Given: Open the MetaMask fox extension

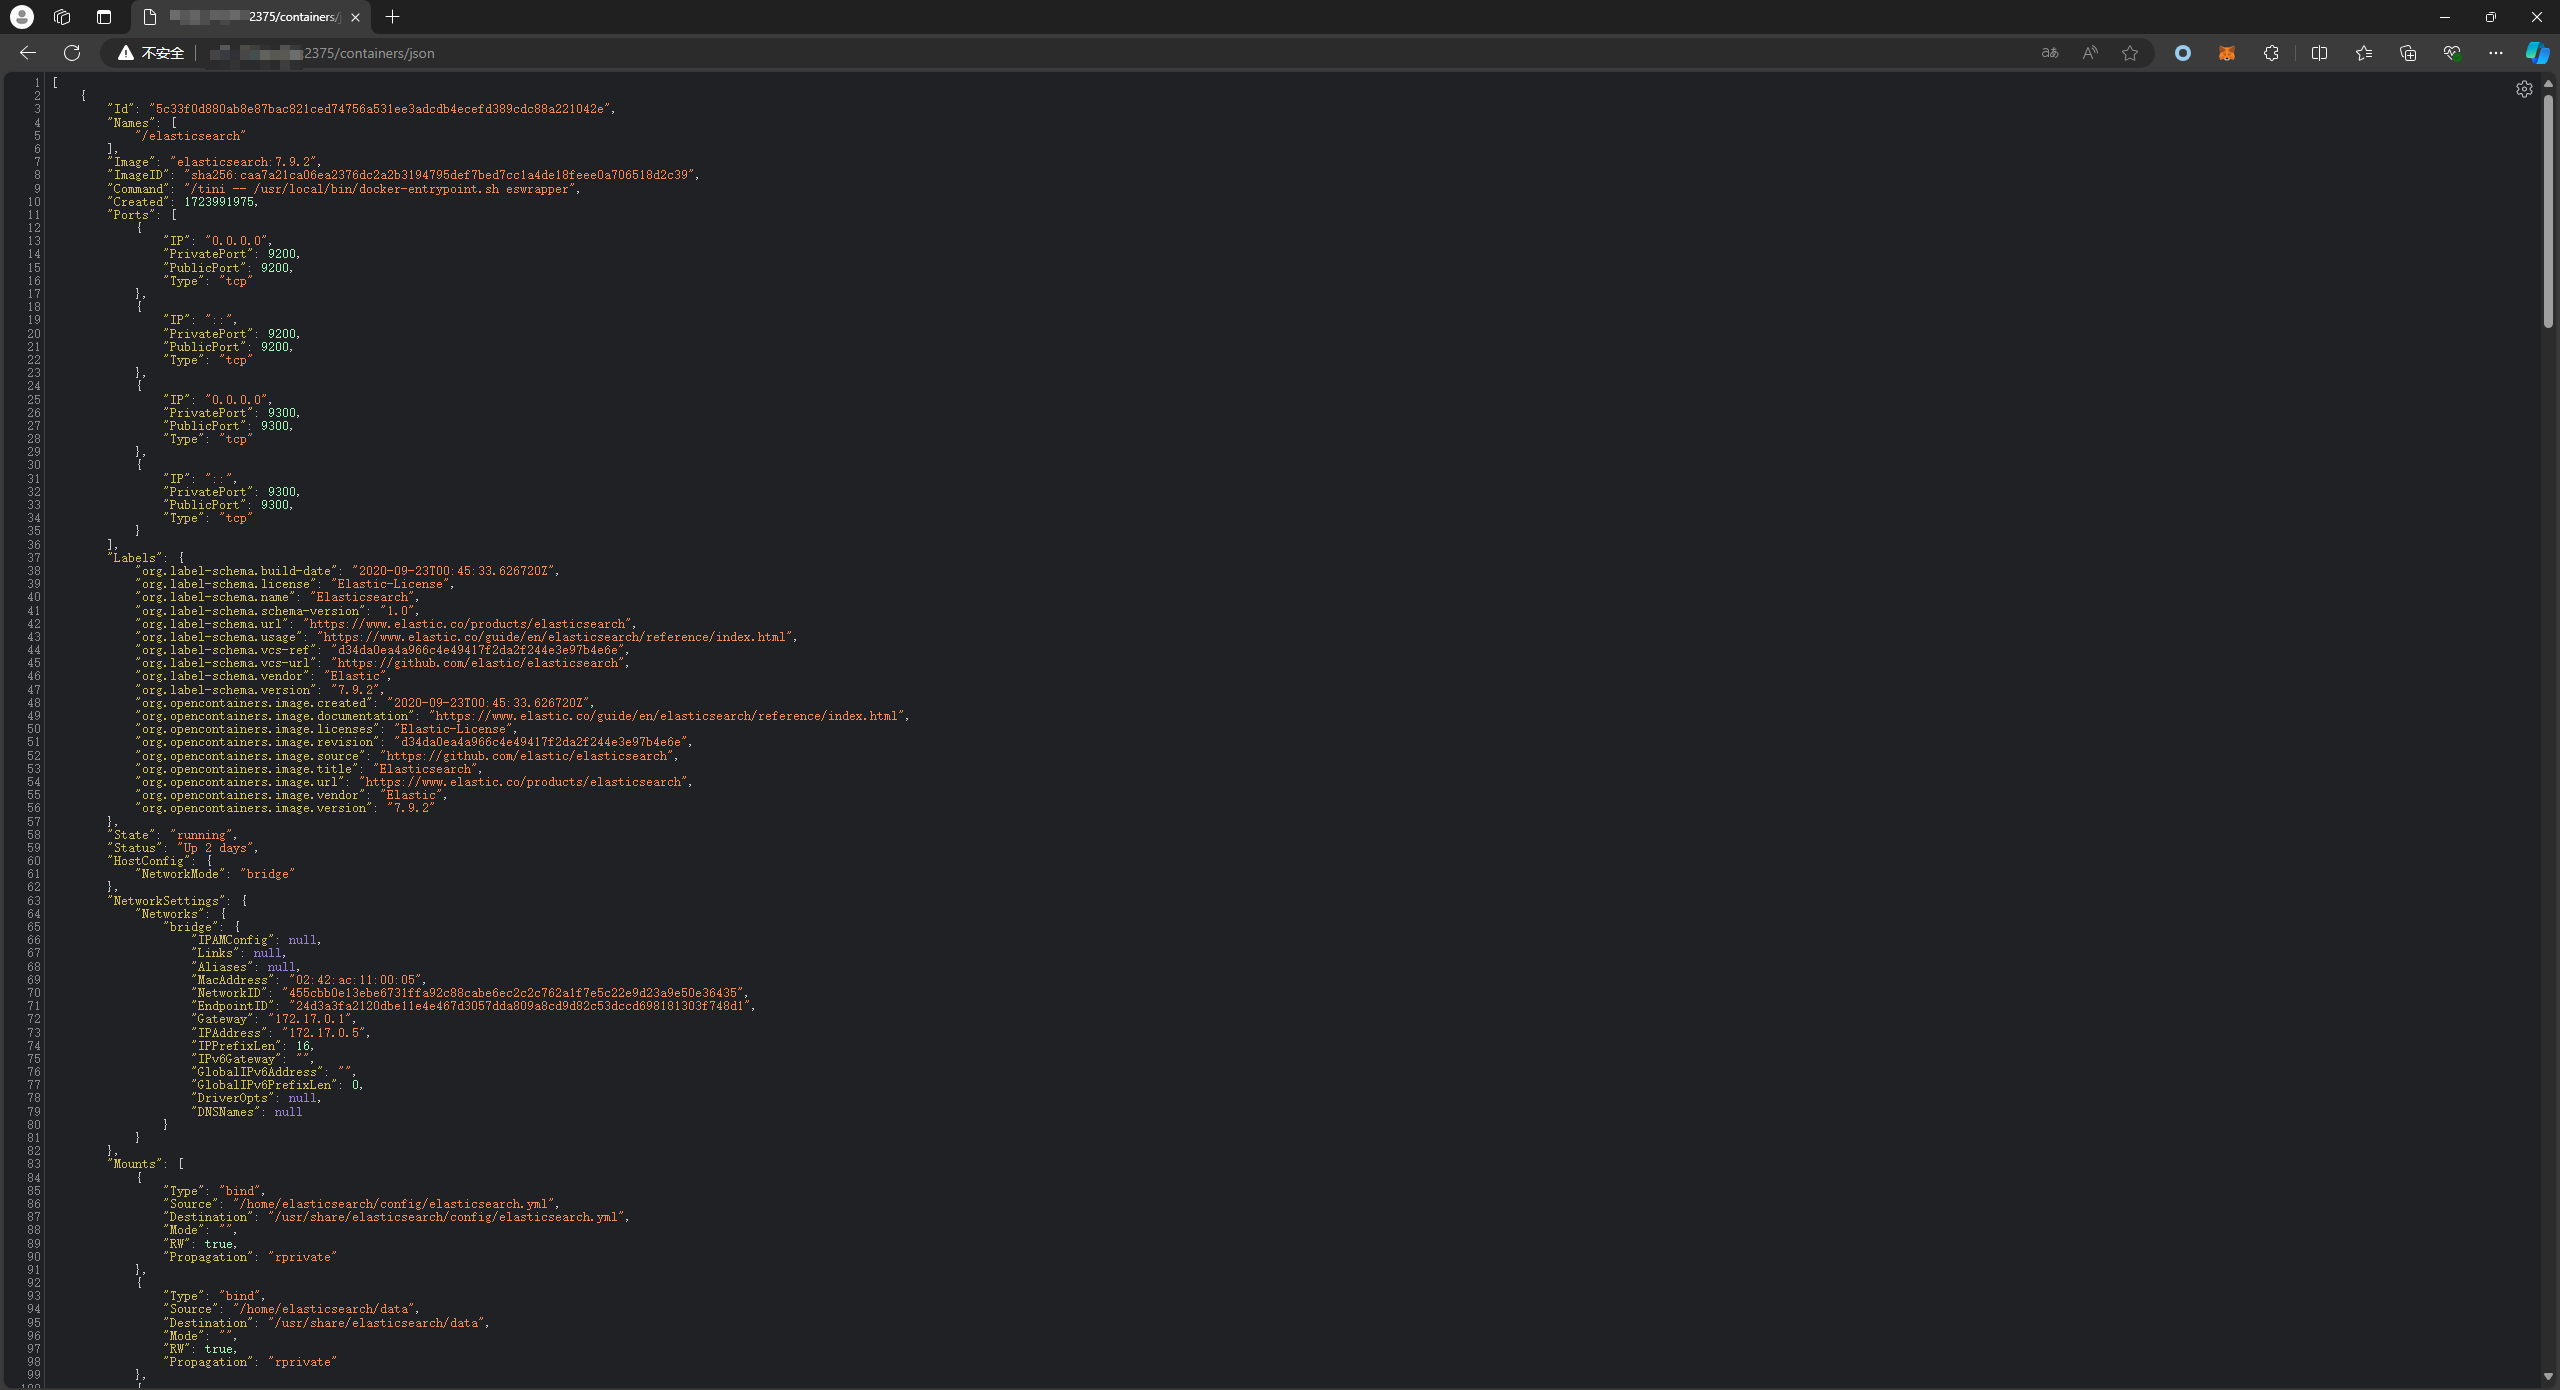Looking at the screenshot, I should point(2226,53).
